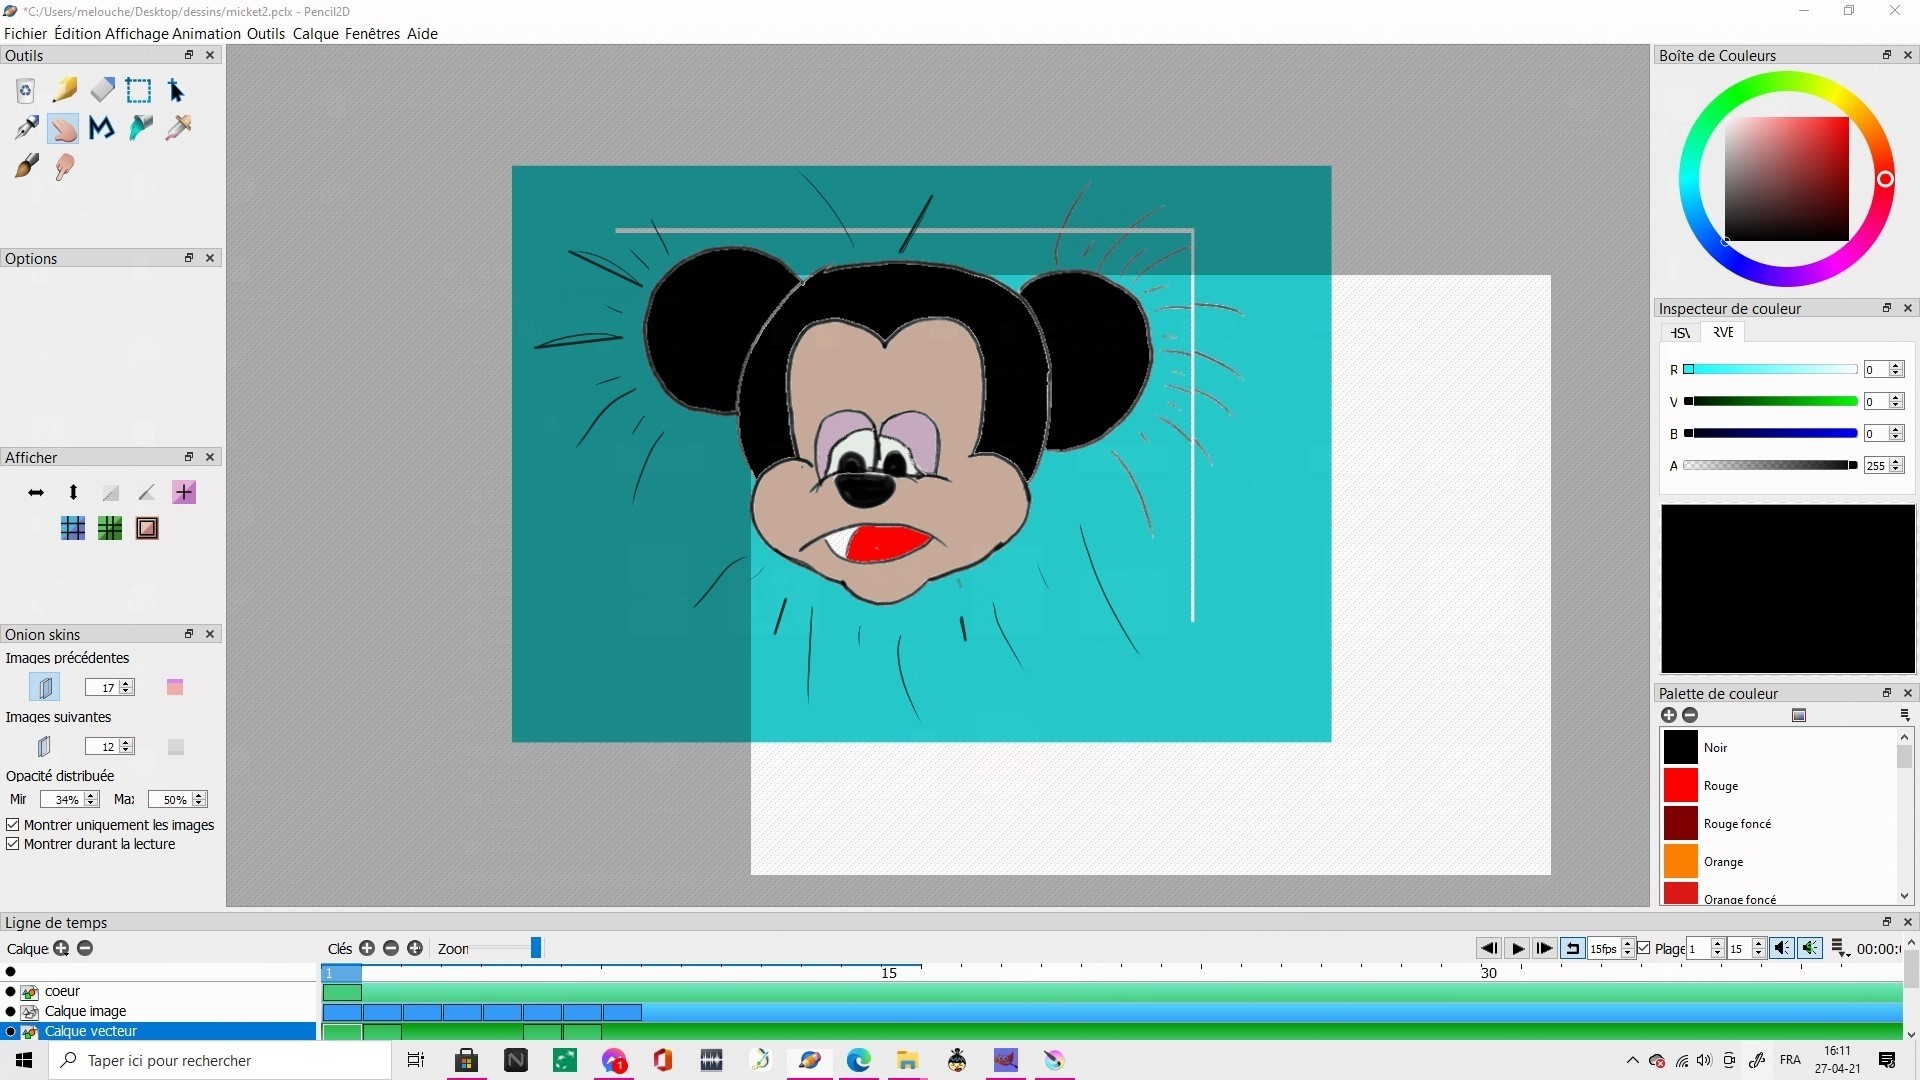Image resolution: width=1920 pixels, height=1080 pixels.
Task: Toggle next frames onion skin
Action: 44,746
